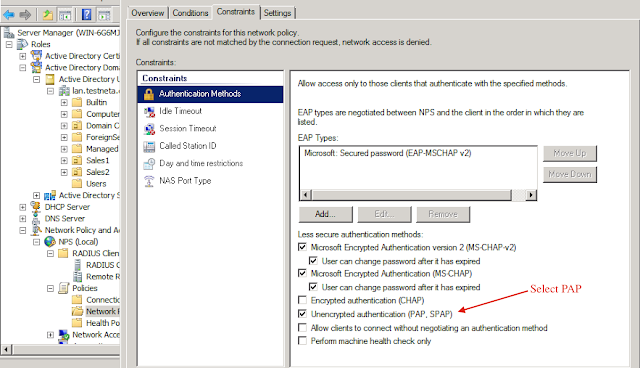Expand the DHCP Server node
Screen dimensions: 640x368
(x=23, y=207)
